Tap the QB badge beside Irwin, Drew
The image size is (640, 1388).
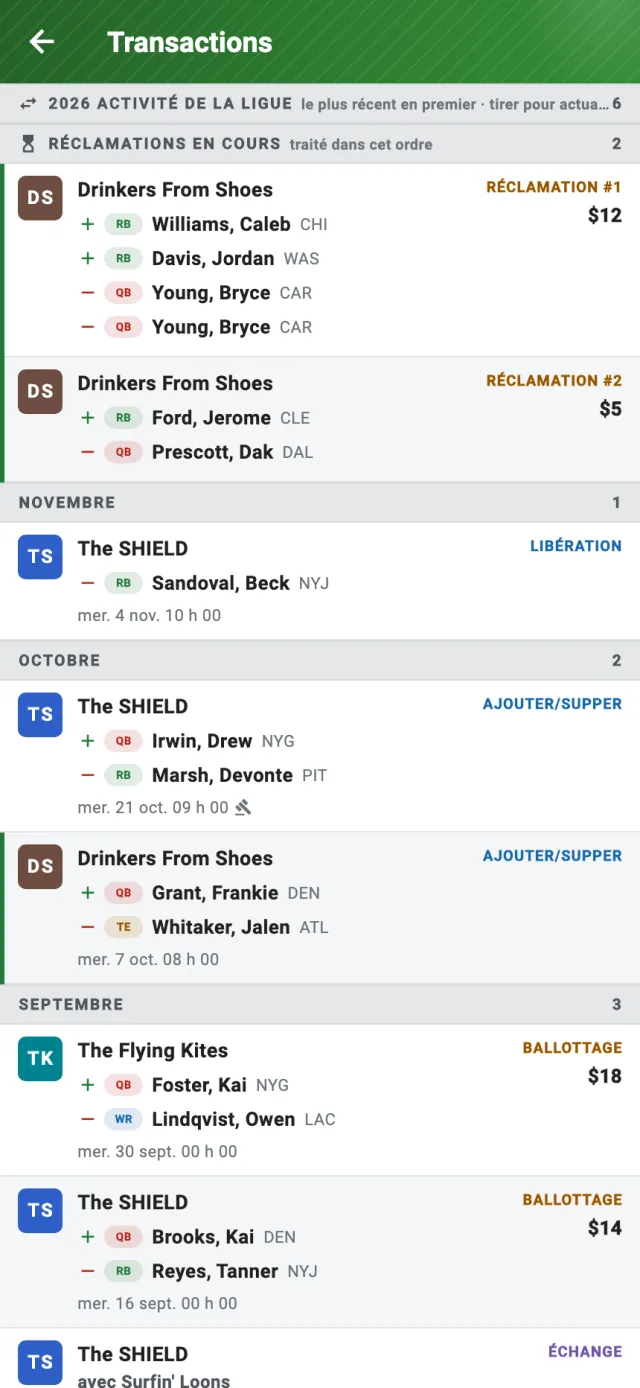point(123,741)
